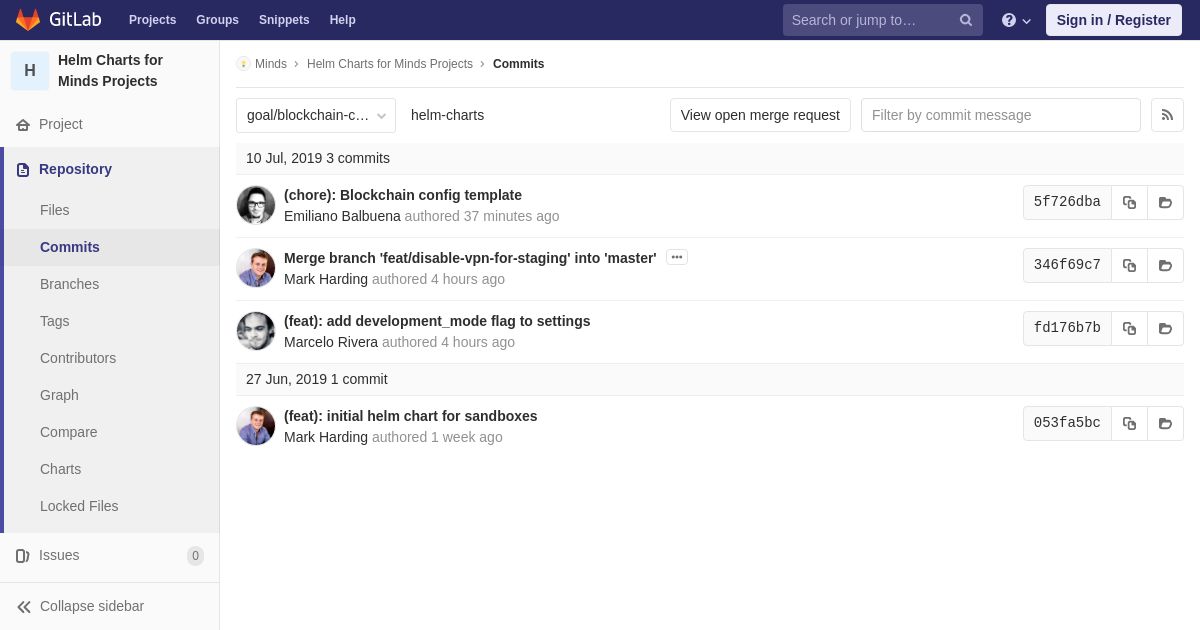The height and width of the screenshot is (630, 1200).
Task: Browse files at commit fd176b7b
Action: 1165,328
